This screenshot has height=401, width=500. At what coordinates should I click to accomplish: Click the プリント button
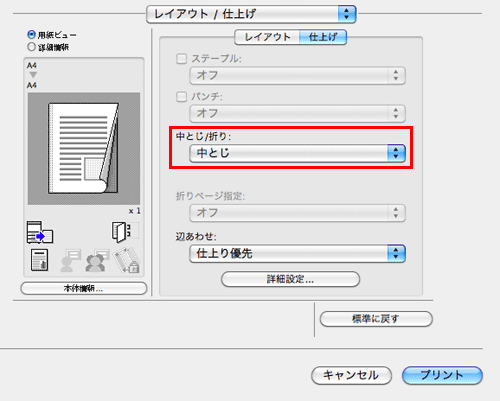click(x=442, y=375)
